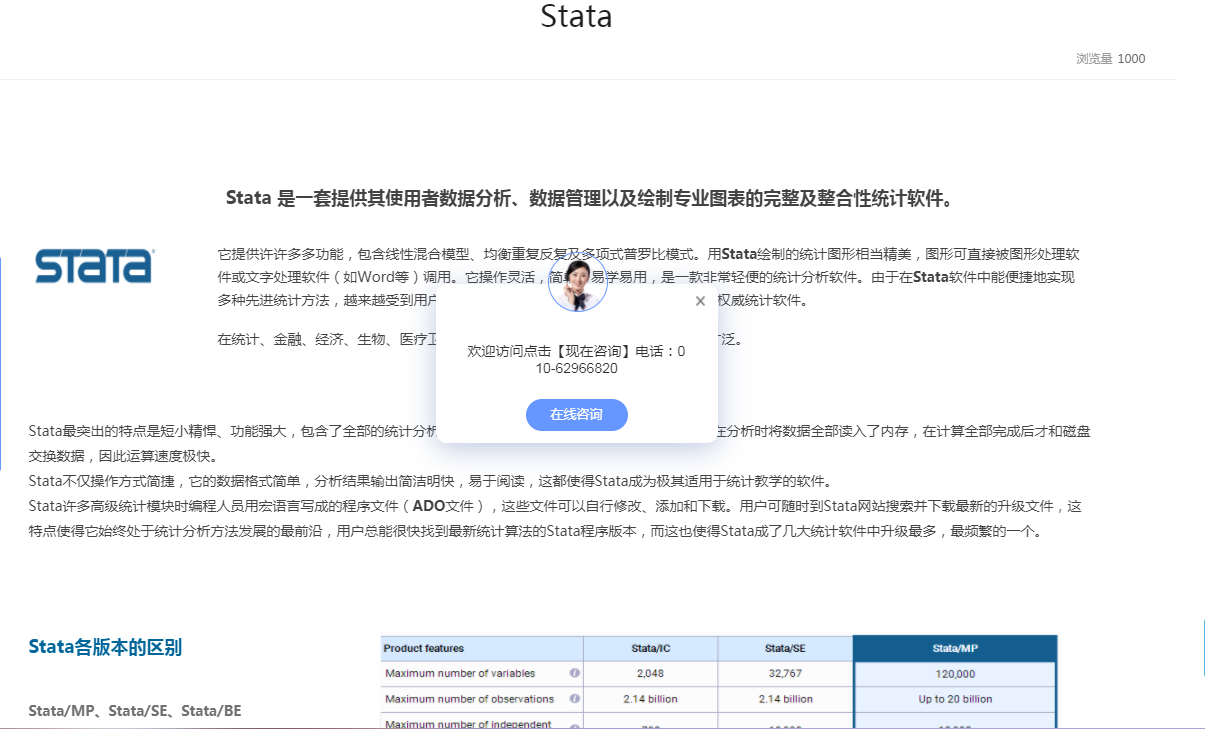Click the Stata/MP、Stata/SE、Stata/BE text

pyautogui.click(x=135, y=711)
